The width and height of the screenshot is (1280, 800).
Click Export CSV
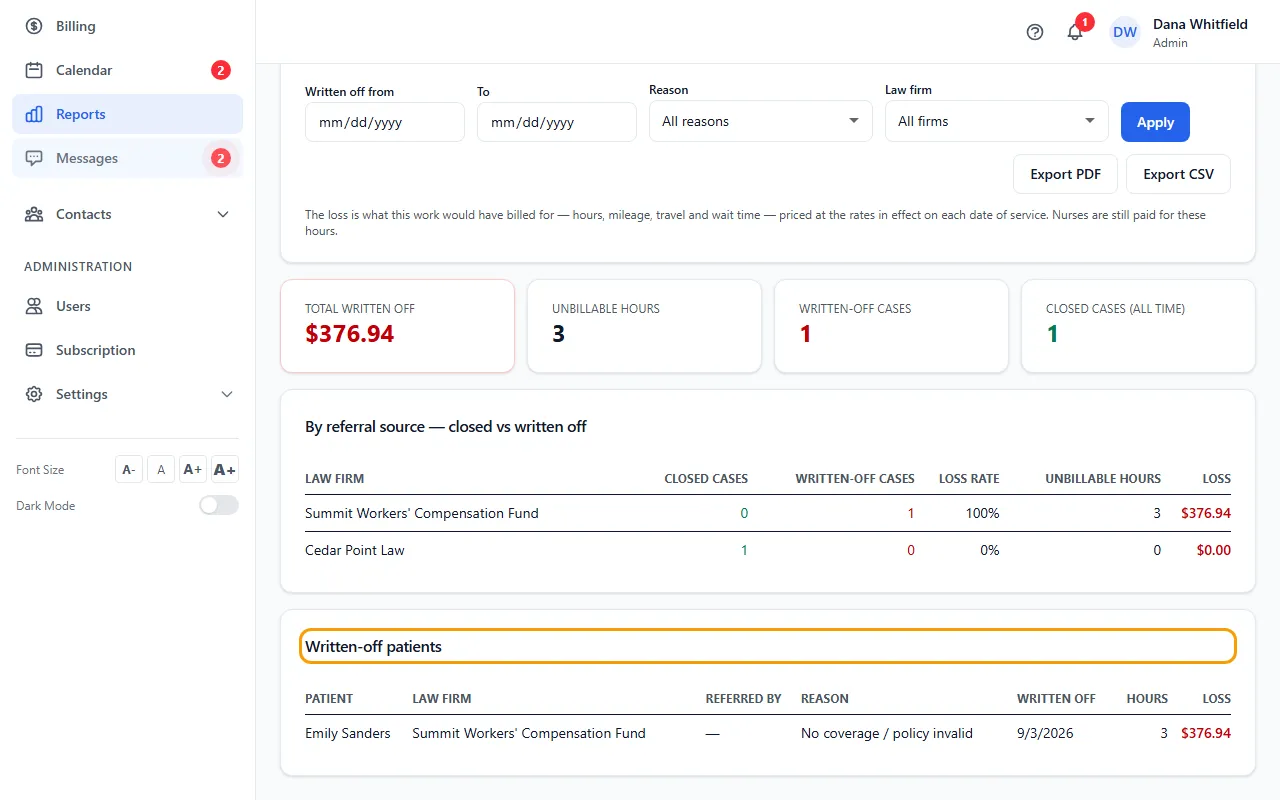(x=1179, y=174)
